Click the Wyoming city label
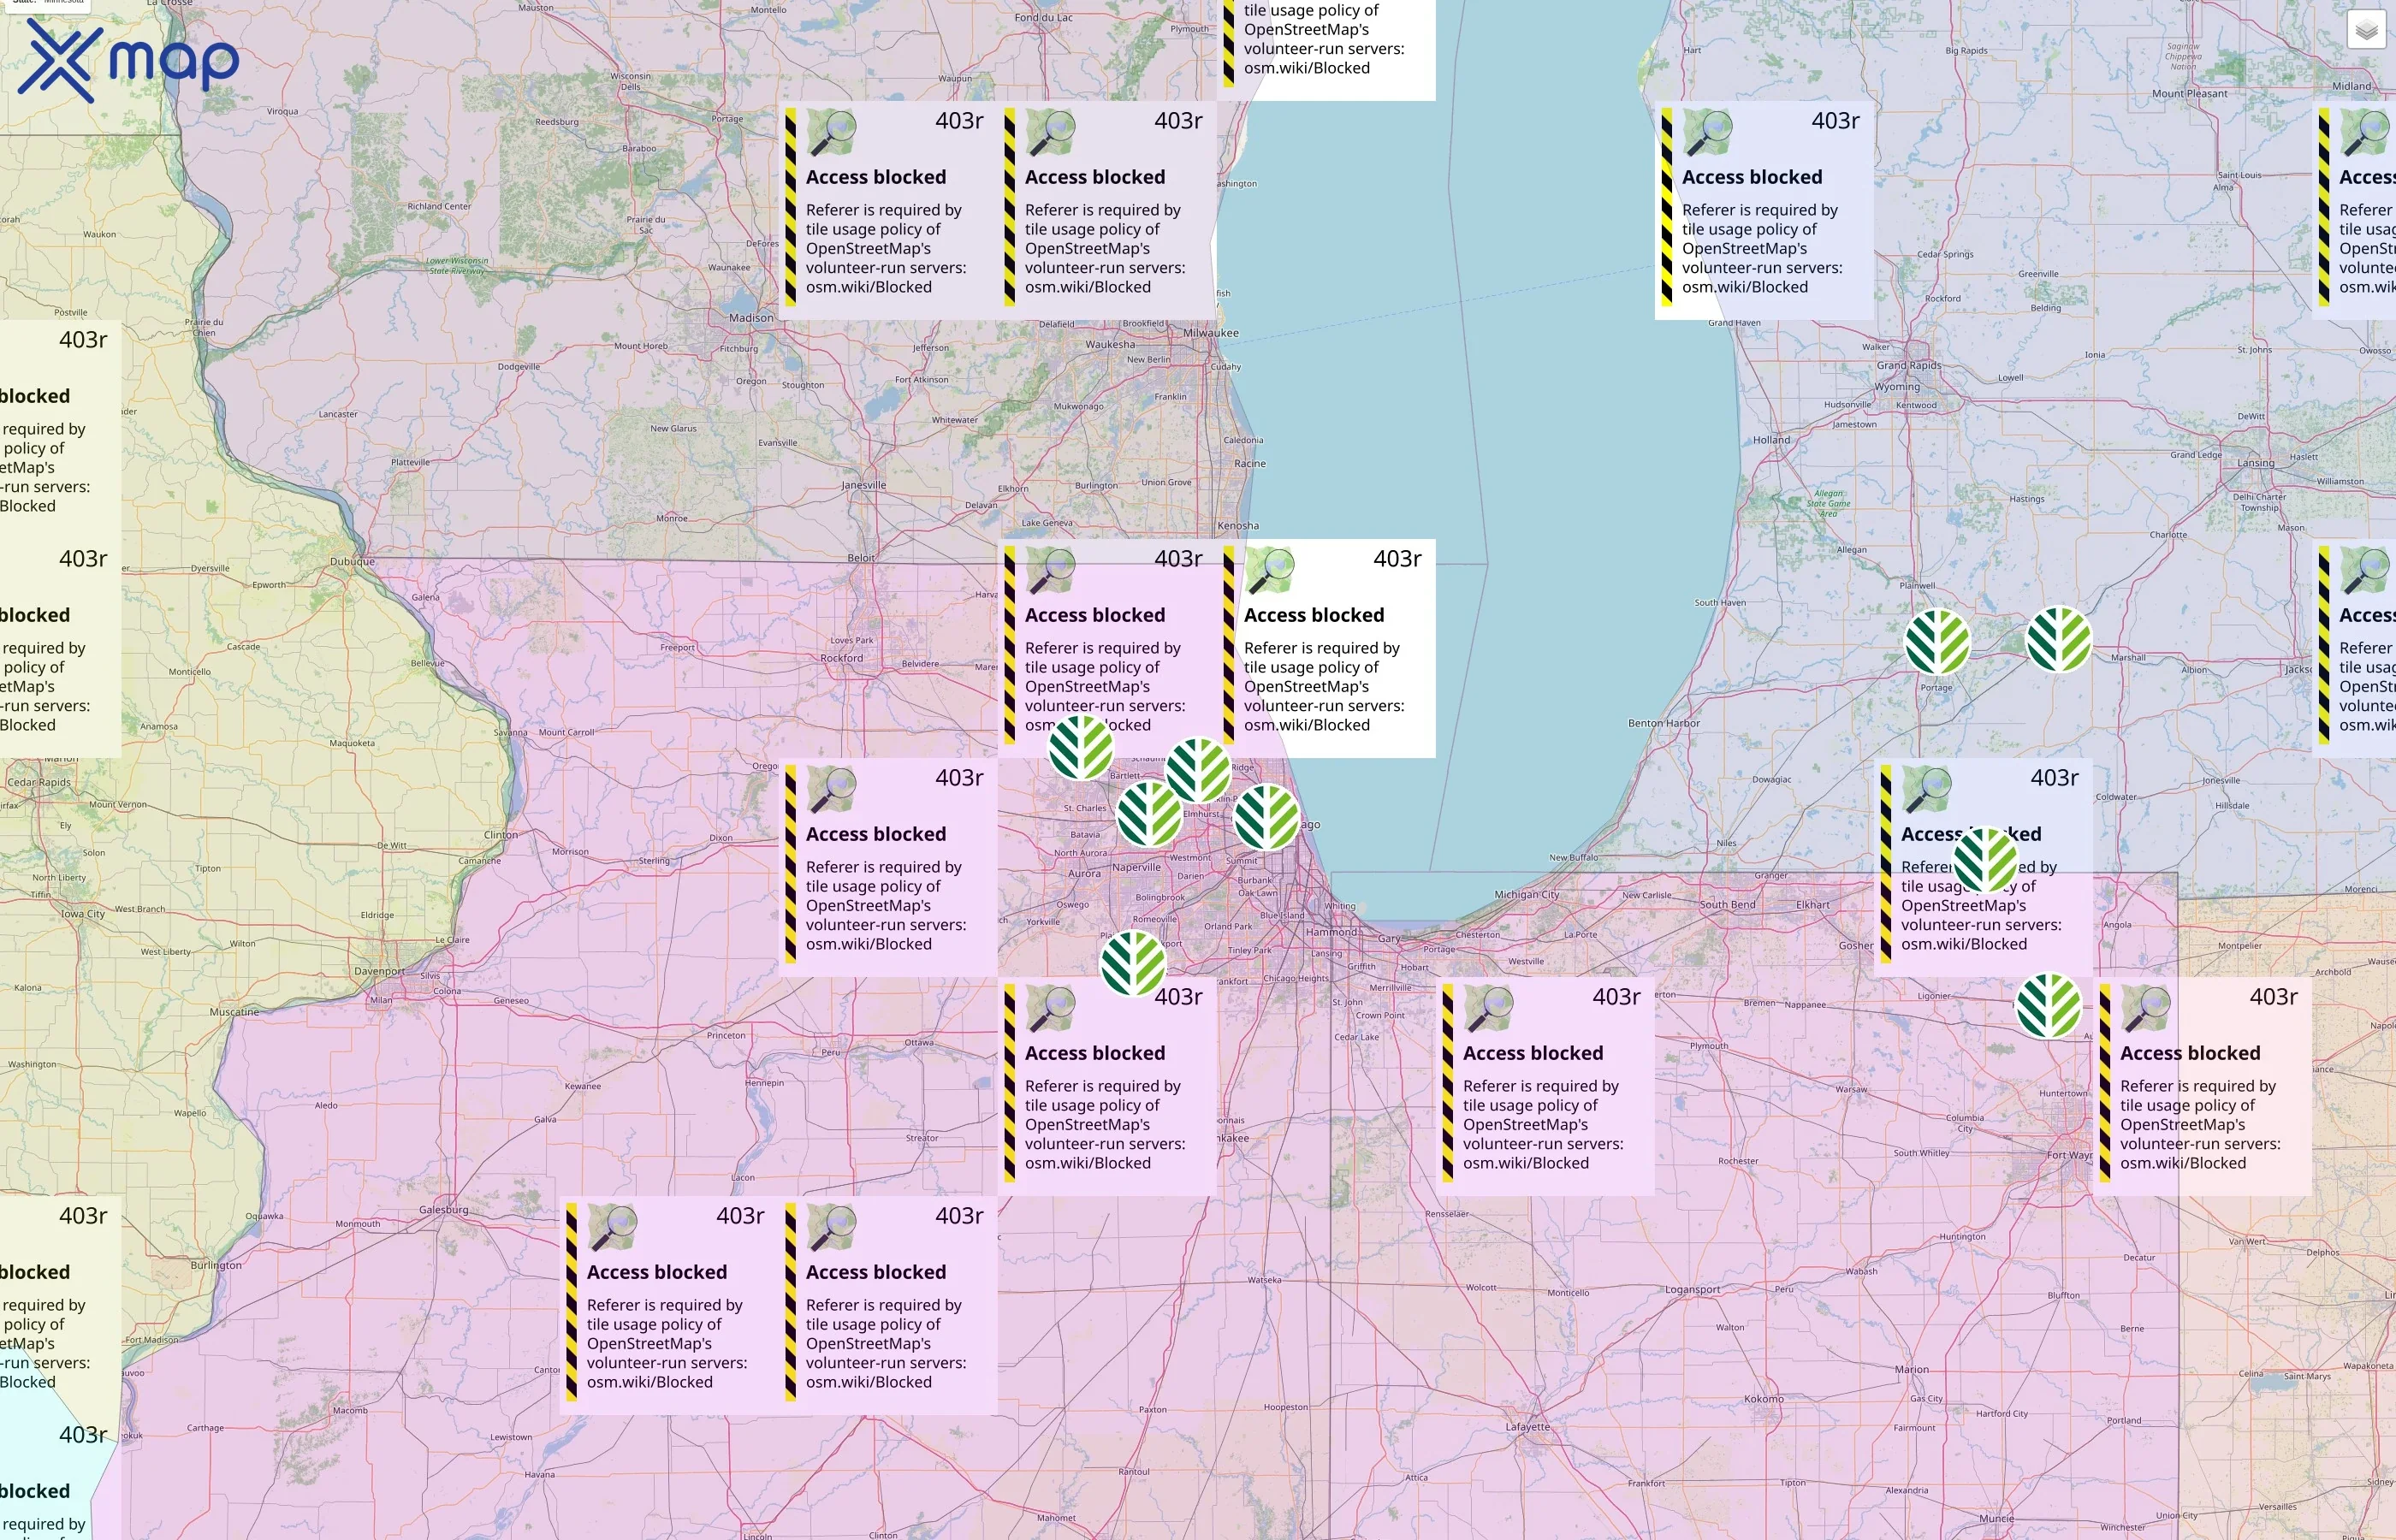 pos(1897,387)
